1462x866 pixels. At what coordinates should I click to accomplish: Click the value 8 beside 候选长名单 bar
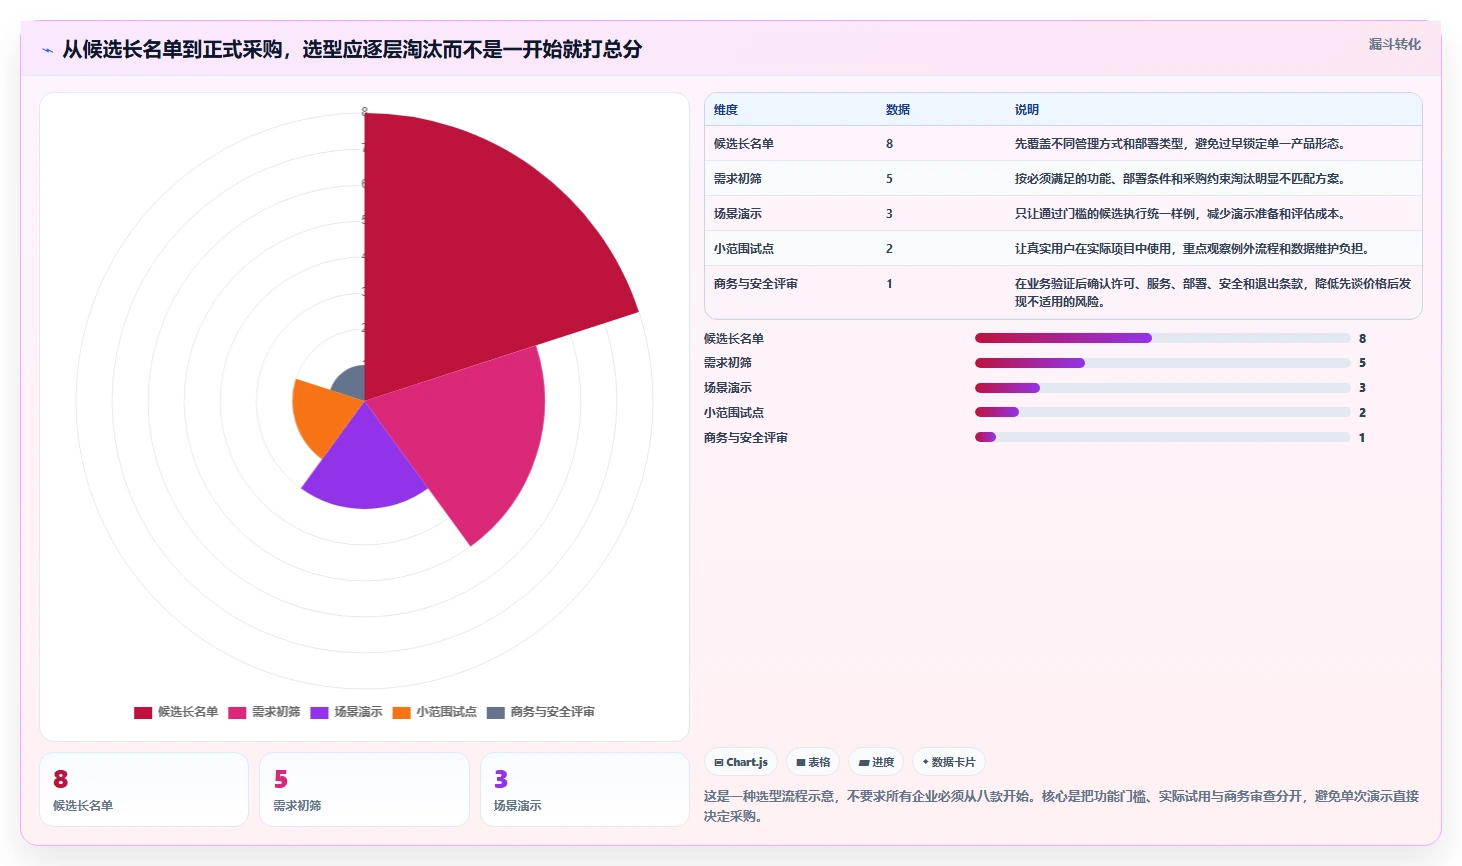point(1362,339)
